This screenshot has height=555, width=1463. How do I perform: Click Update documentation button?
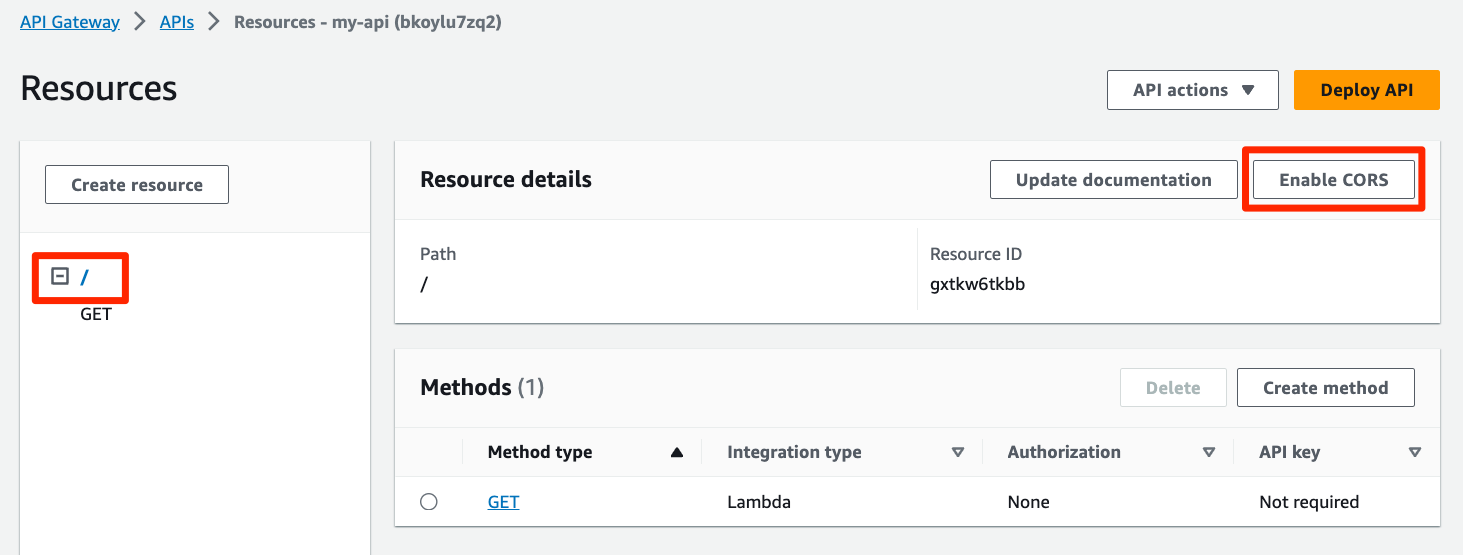(1113, 180)
